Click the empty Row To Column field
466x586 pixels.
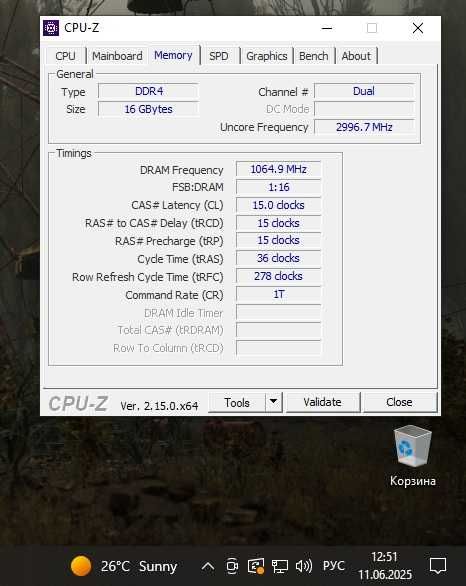[x=278, y=348]
